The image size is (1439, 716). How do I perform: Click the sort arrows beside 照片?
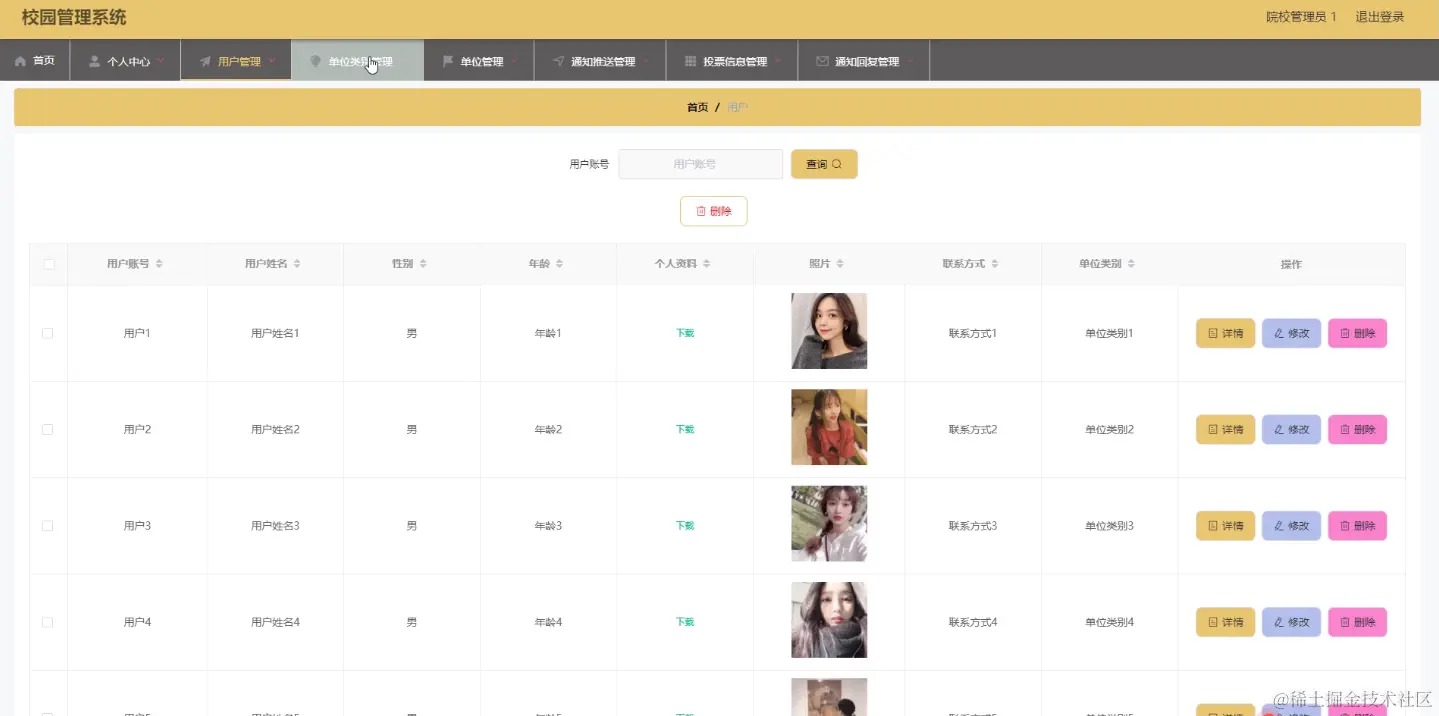(840, 264)
